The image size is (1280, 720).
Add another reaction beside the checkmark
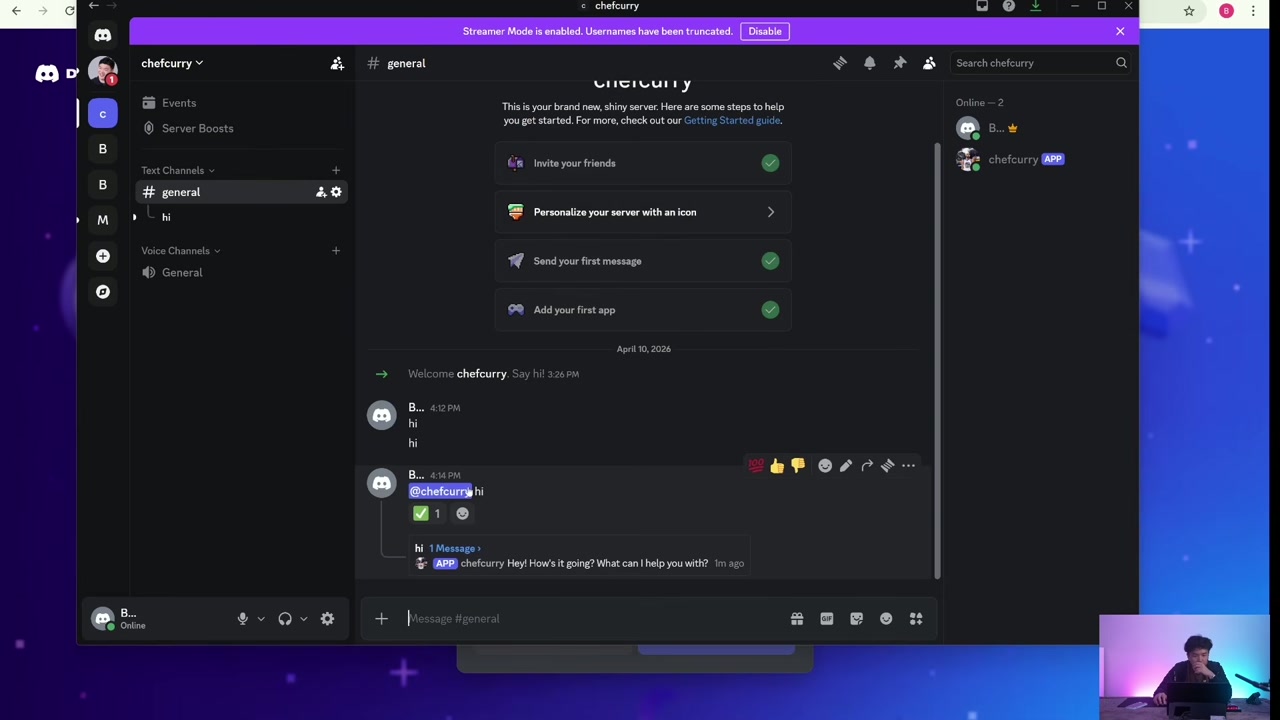tap(462, 514)
